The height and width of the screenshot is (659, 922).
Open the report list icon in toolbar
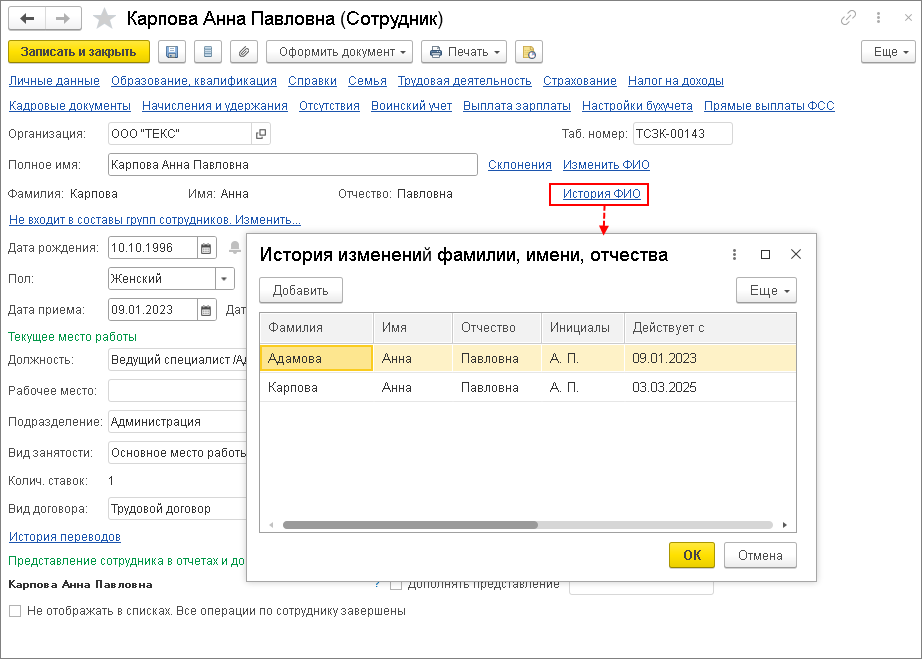coord(208,52)
